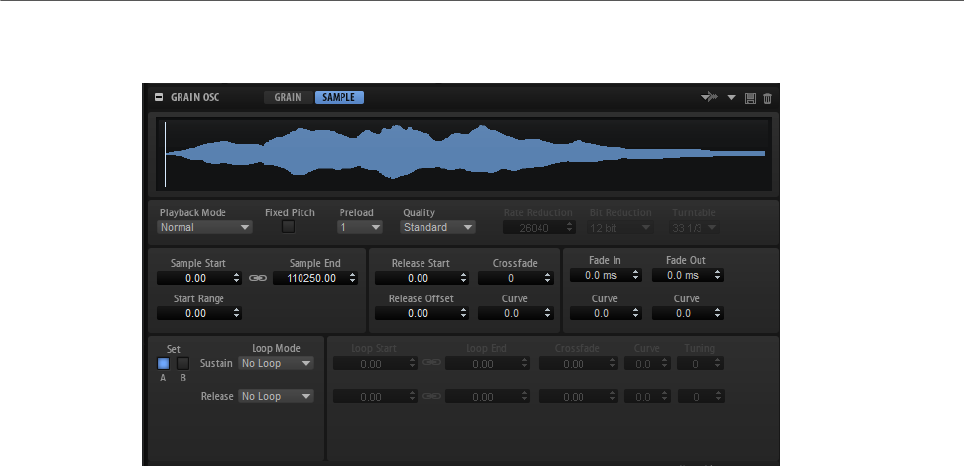Switch to the SAMPLE tab
The height and width of the screenshot is (466, 964).
point(339,97)
